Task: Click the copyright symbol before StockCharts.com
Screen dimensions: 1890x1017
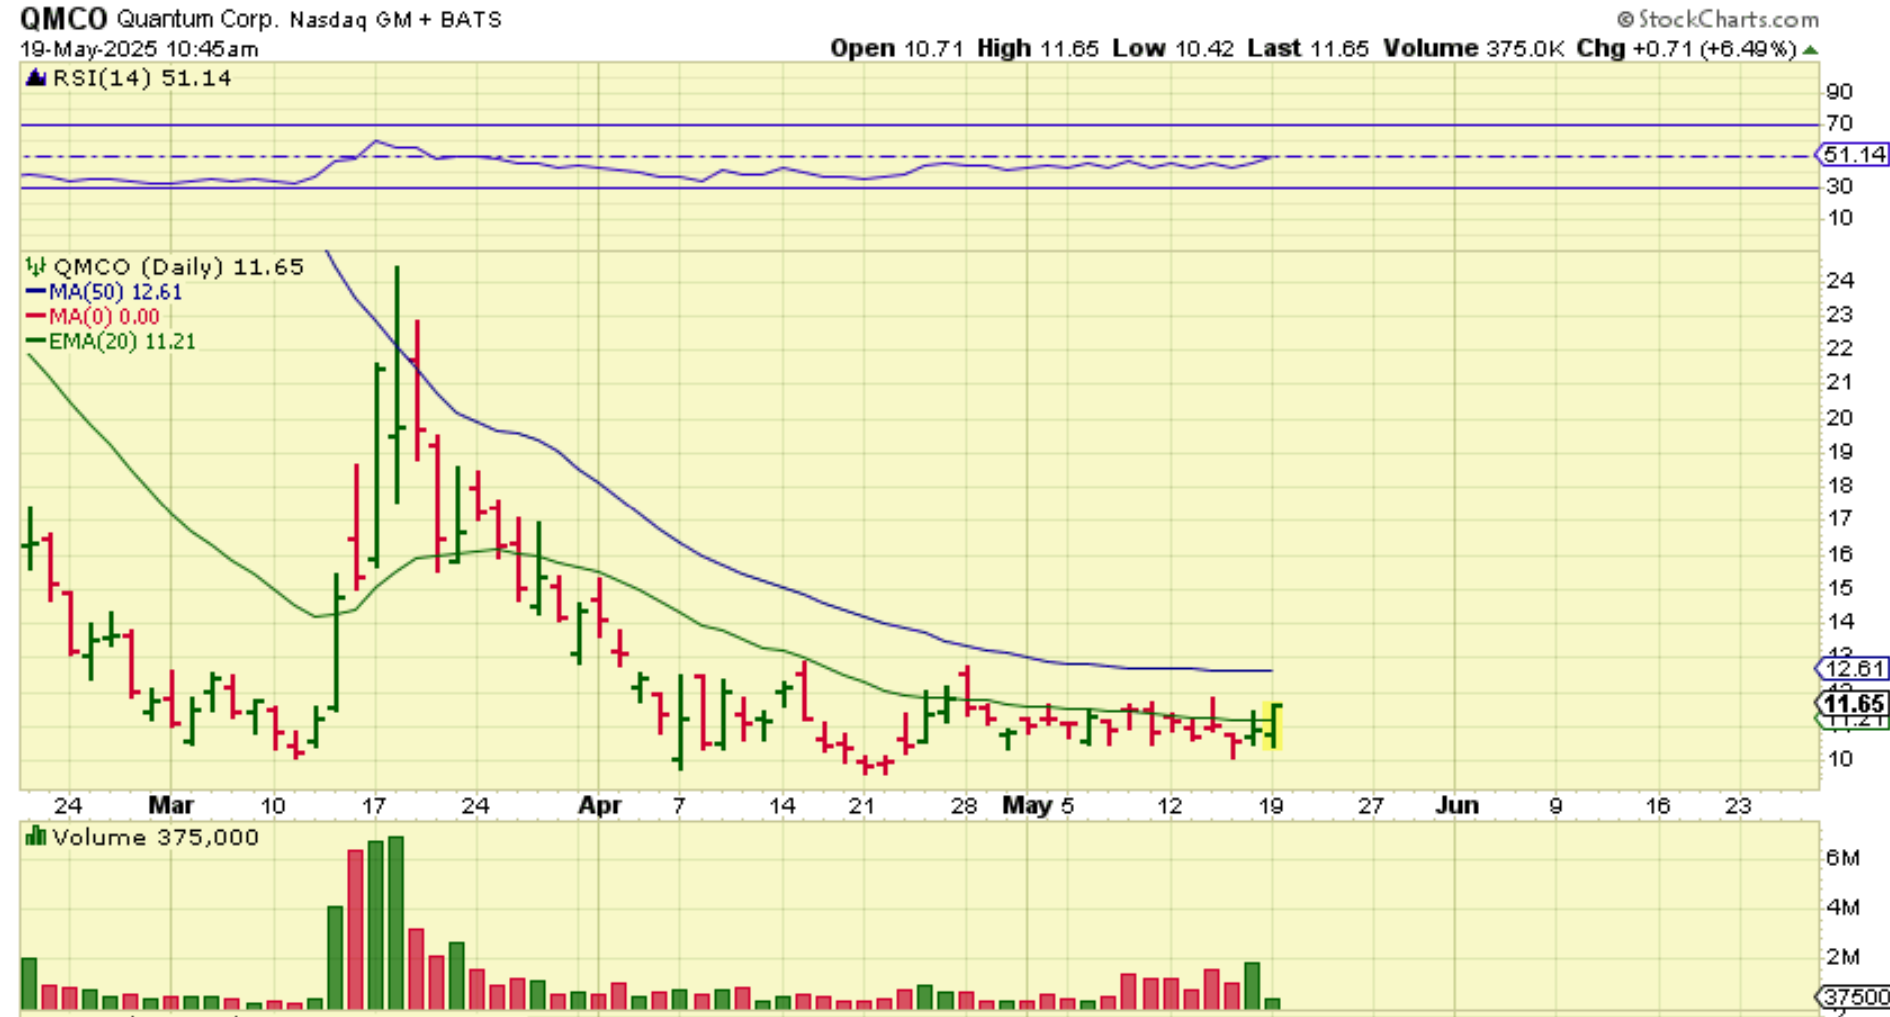Action: tap(1625, 19)
